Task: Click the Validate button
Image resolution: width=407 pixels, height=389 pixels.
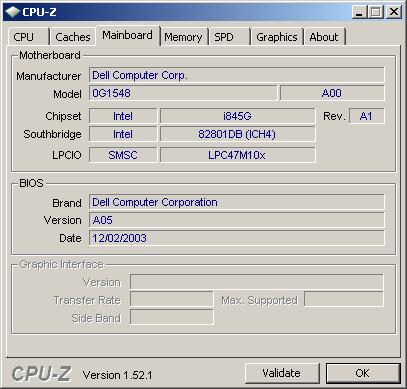Action: pos(282,373)
